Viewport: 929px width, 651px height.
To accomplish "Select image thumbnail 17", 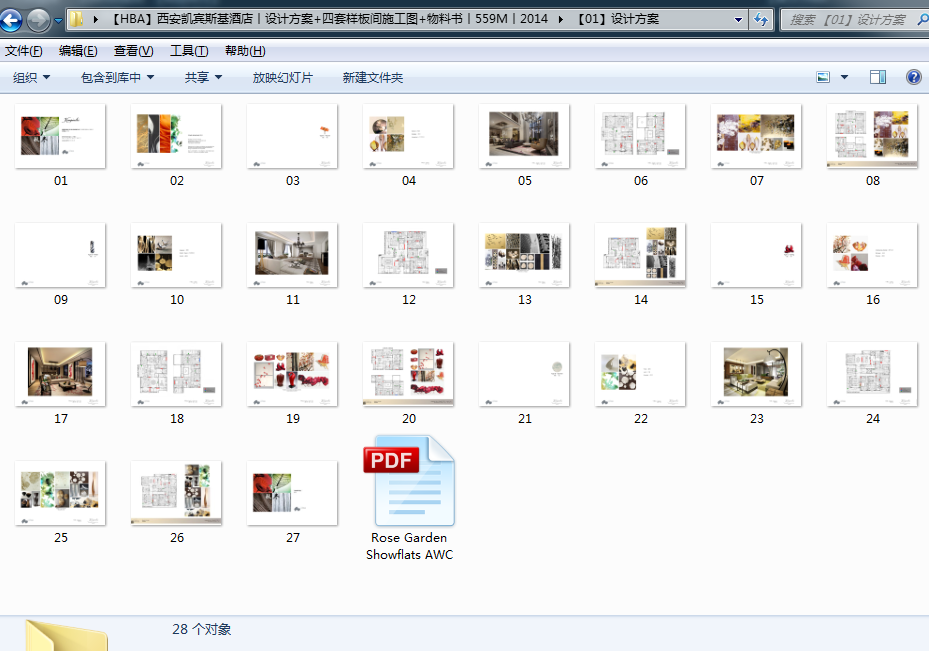I will pyautogui.click(x=60, y=374).
